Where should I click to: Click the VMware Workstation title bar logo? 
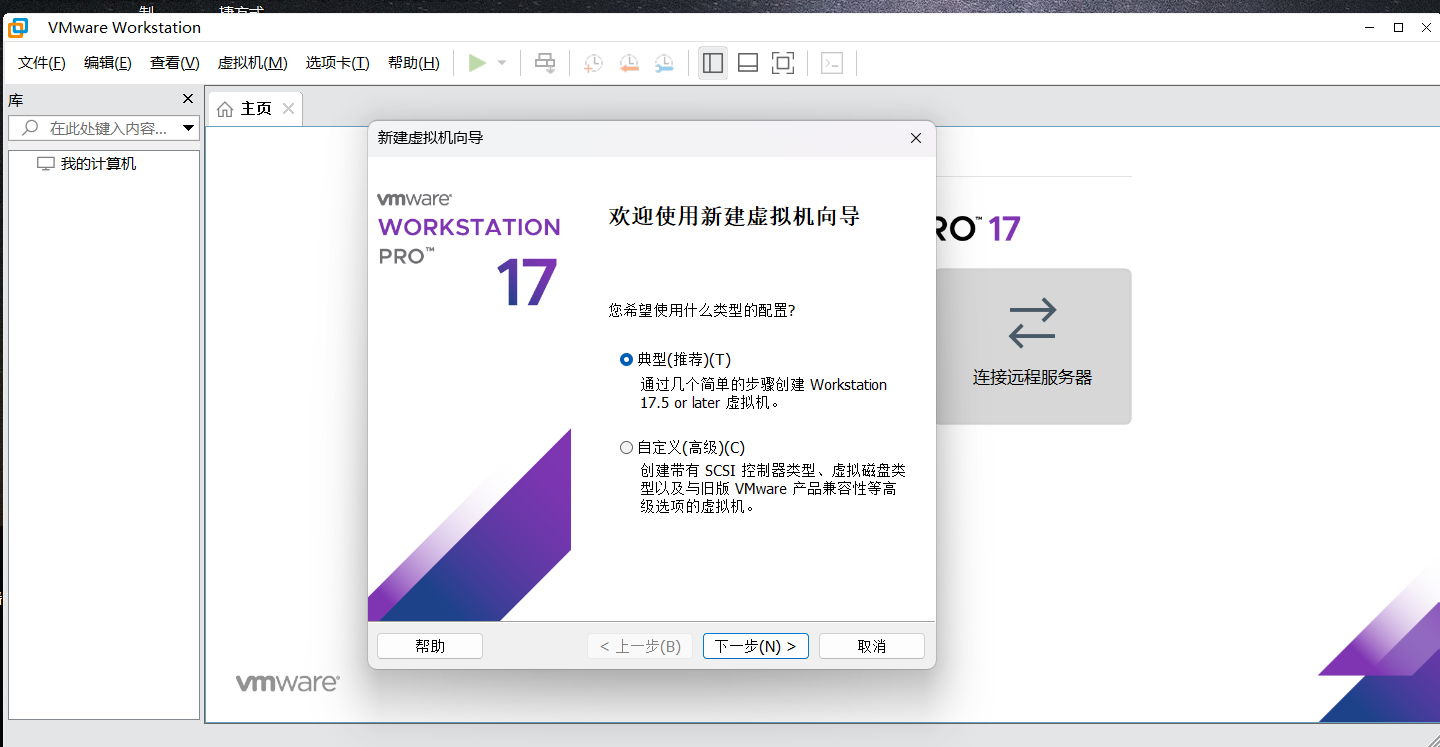[x=18, y=27]
